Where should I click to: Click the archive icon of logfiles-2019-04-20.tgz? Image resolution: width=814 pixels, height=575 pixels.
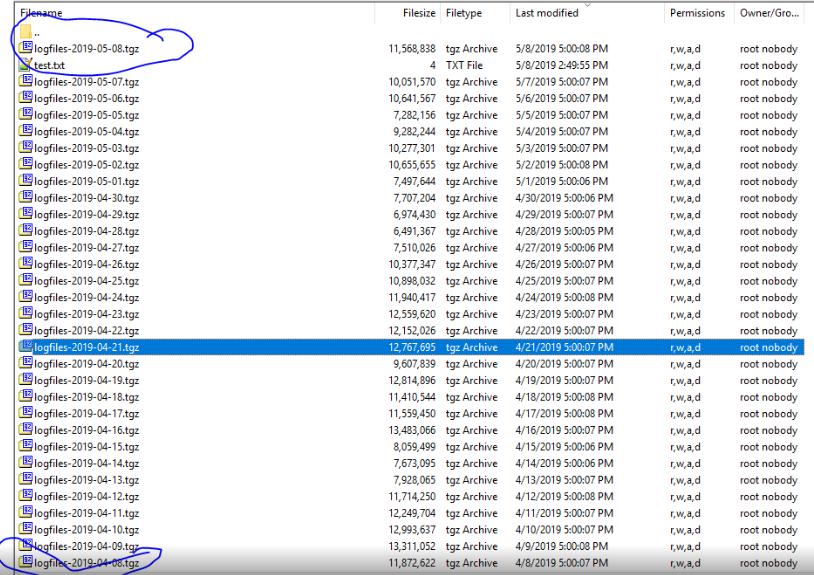[x=25, y=363]
